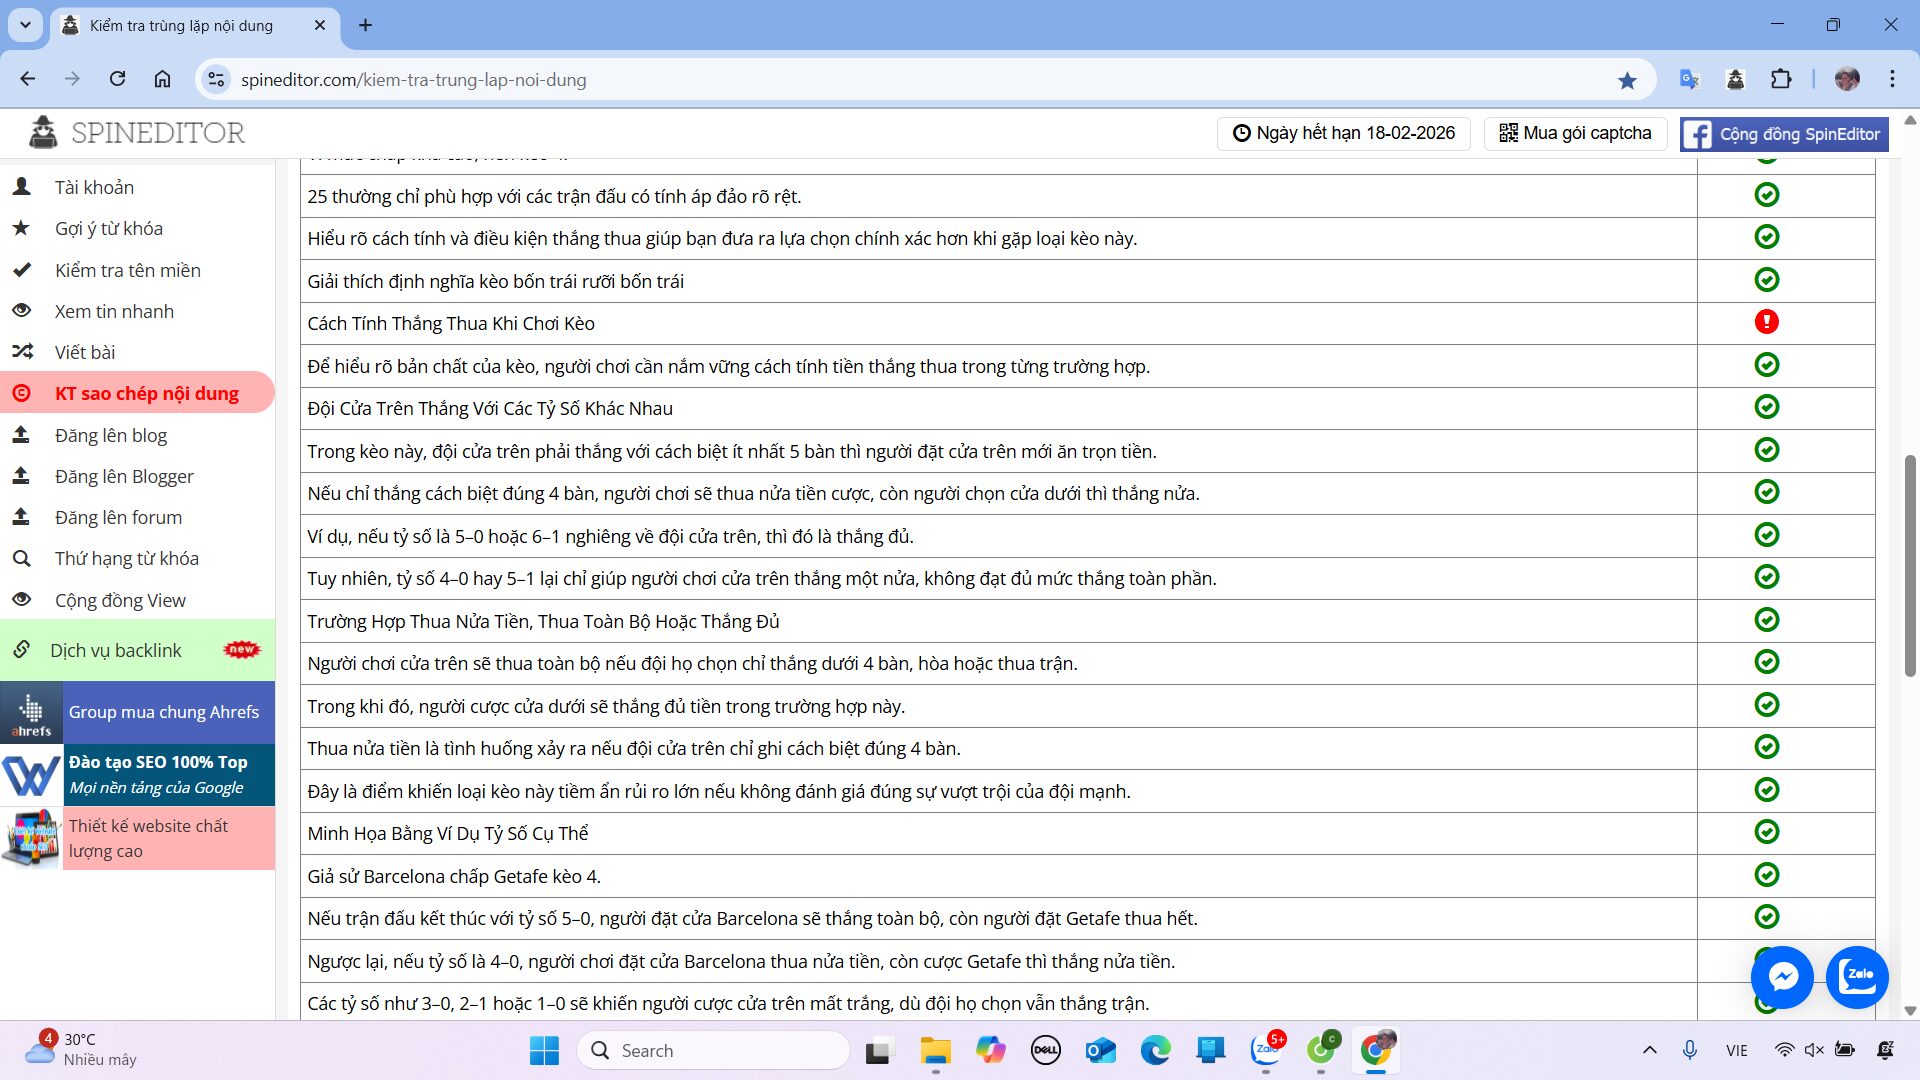1920x1080 pixels.
Task: Click the Windows taskbar Search box
Action: [x=714, y=1050]
